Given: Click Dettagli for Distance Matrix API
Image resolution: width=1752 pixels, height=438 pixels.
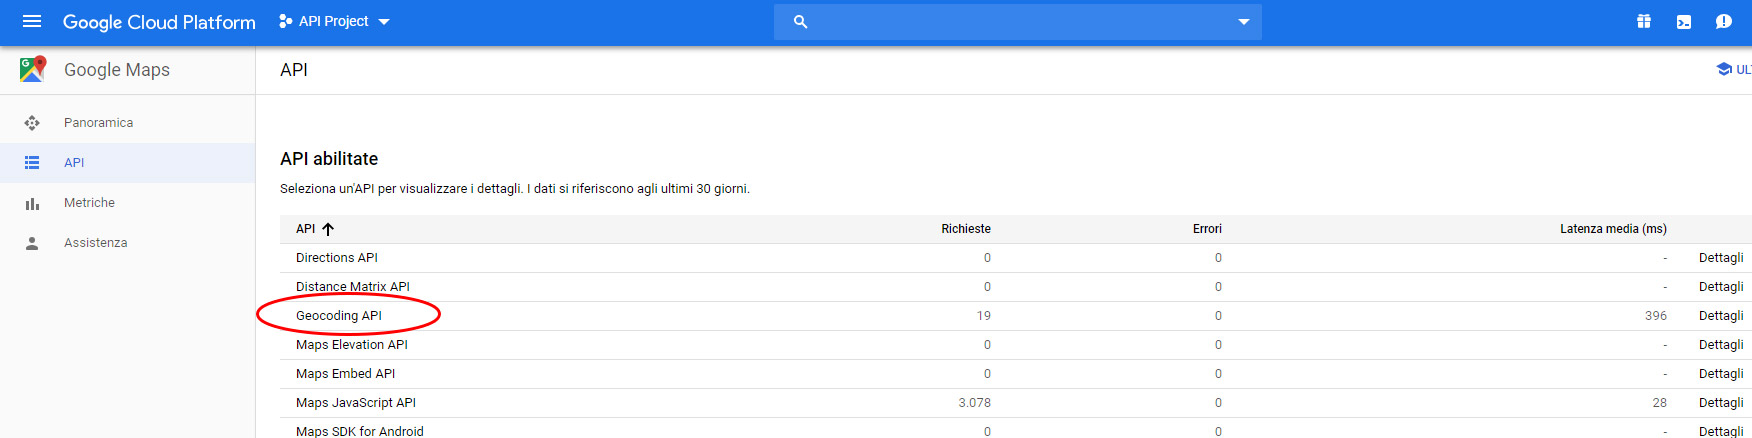Looking at the screenshot, I should (1721, 287).
